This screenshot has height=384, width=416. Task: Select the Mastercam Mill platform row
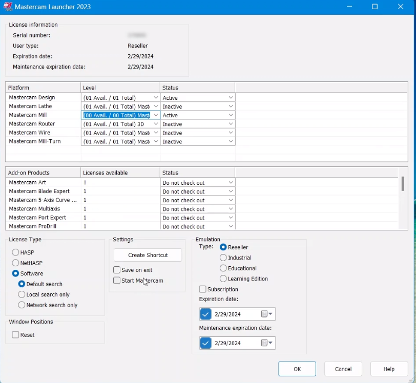[x=28, y=115]
